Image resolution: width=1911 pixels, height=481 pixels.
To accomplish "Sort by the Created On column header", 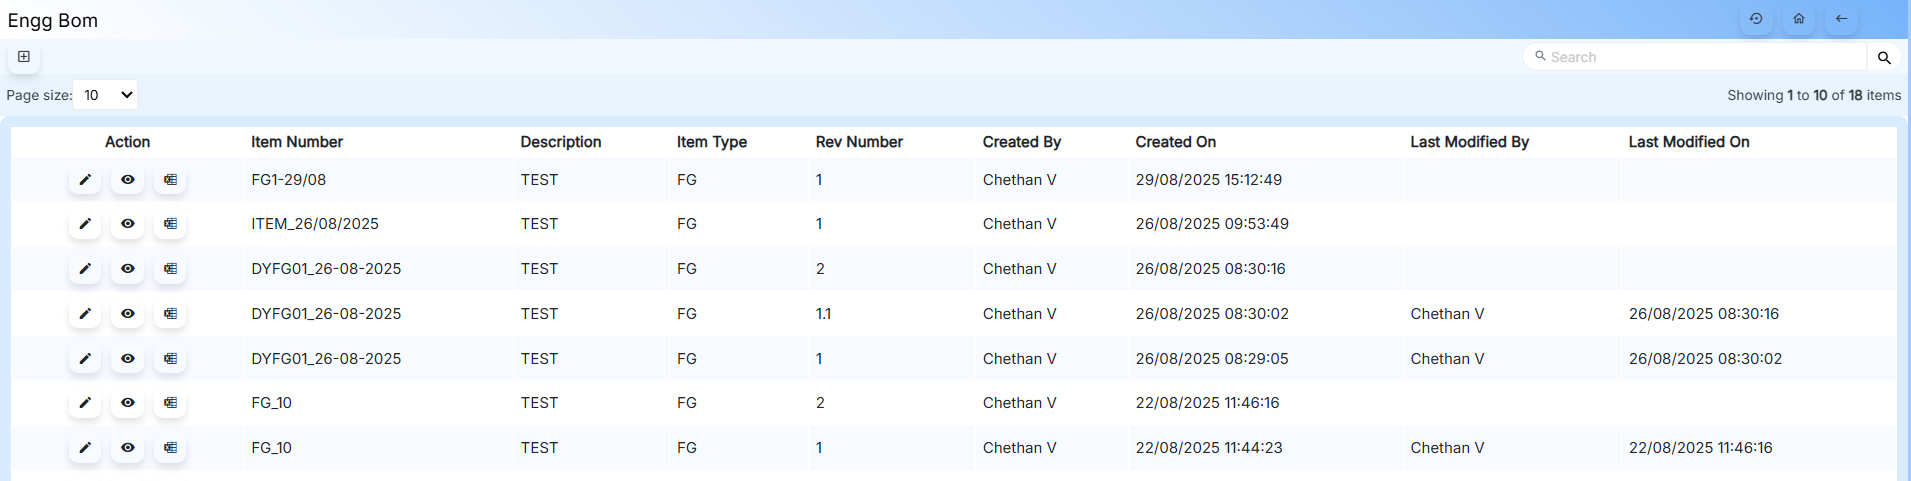I will point(1176,142).
